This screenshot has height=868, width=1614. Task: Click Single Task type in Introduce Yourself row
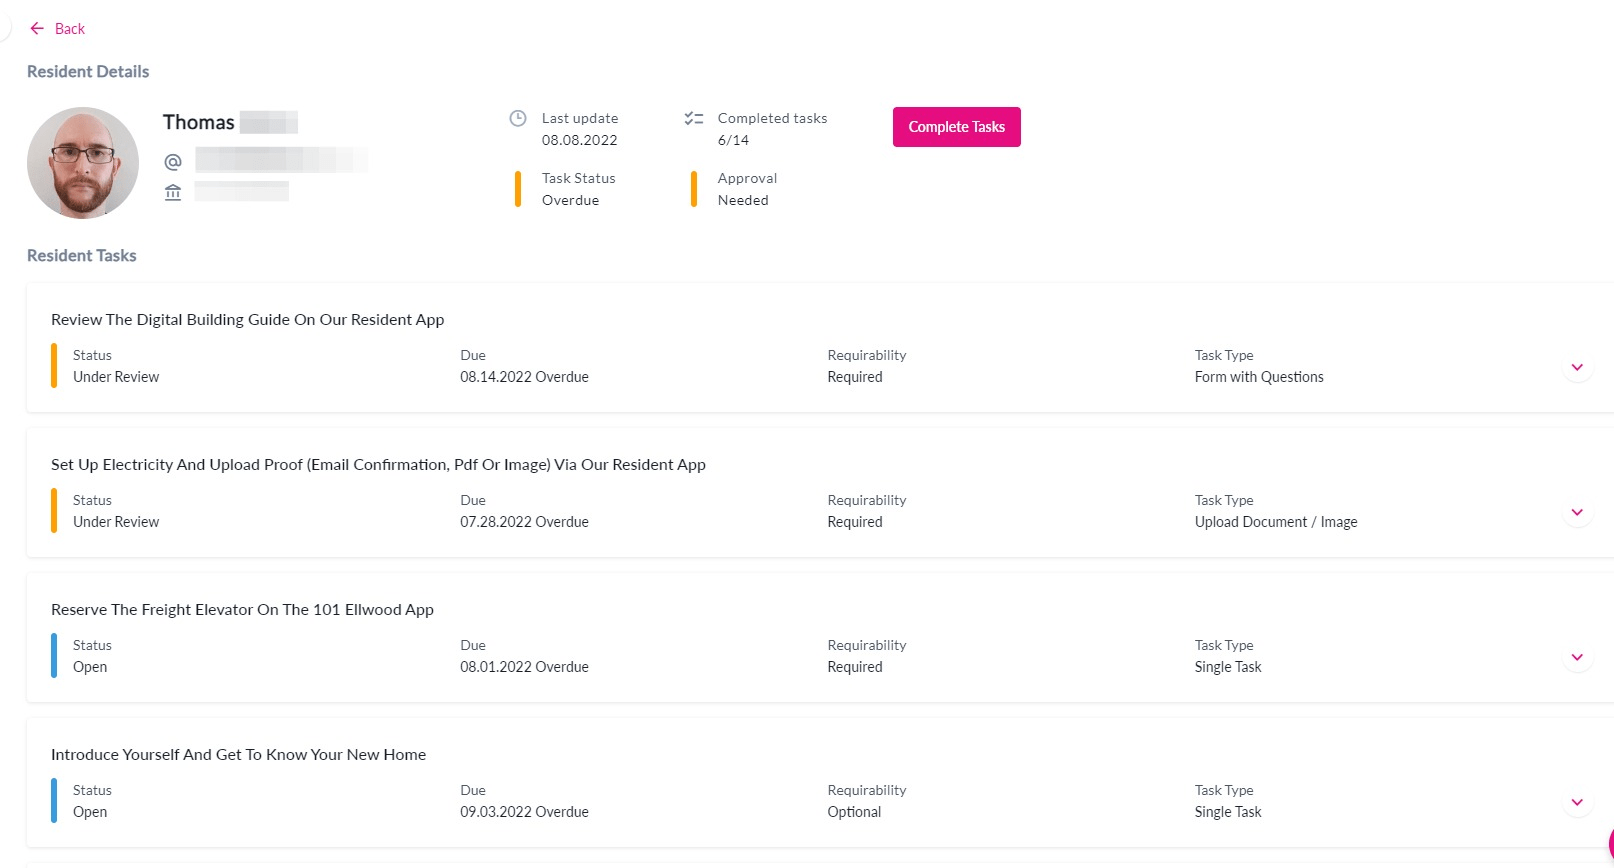pos(1228,812)
